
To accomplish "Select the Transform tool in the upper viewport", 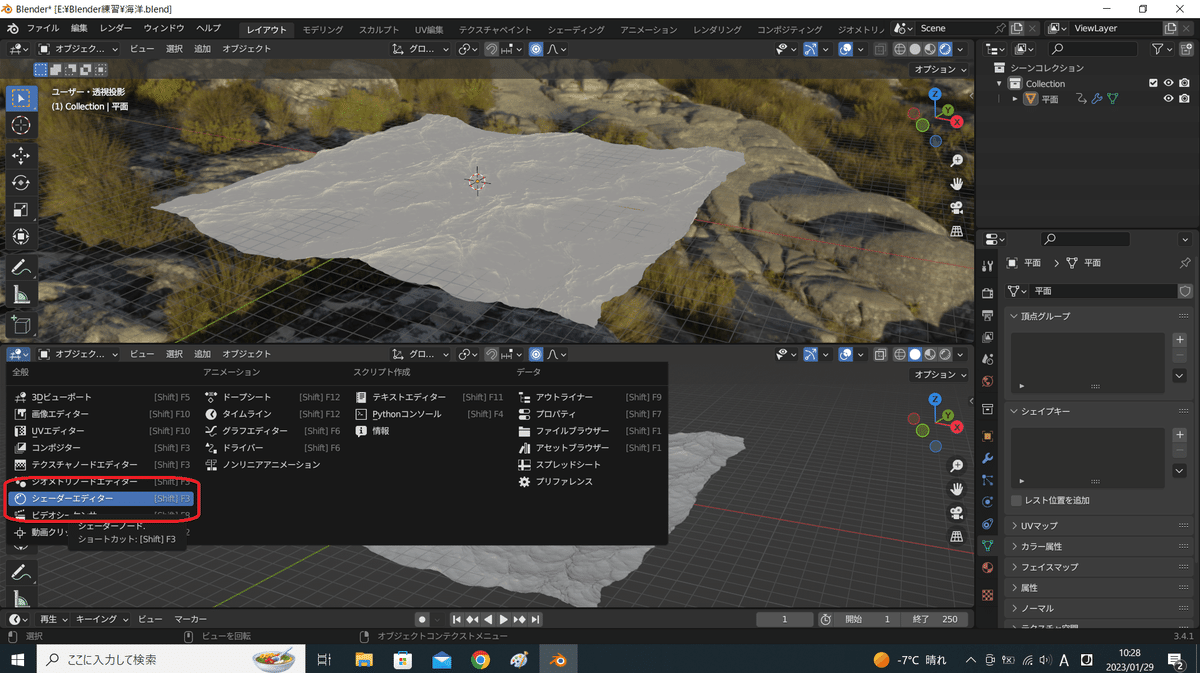I will pyautogui.click(x=21, y=237).
